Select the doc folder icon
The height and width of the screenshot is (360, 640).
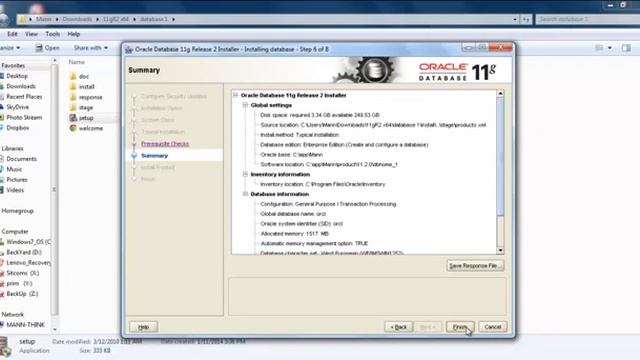[x=73, y=76]
